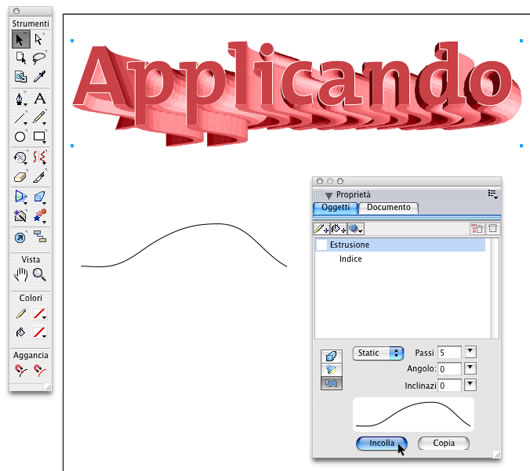Viewport: 530px width, 471px height.
Task: Pick the Freeform rotate tool
Action: [21, 158]
